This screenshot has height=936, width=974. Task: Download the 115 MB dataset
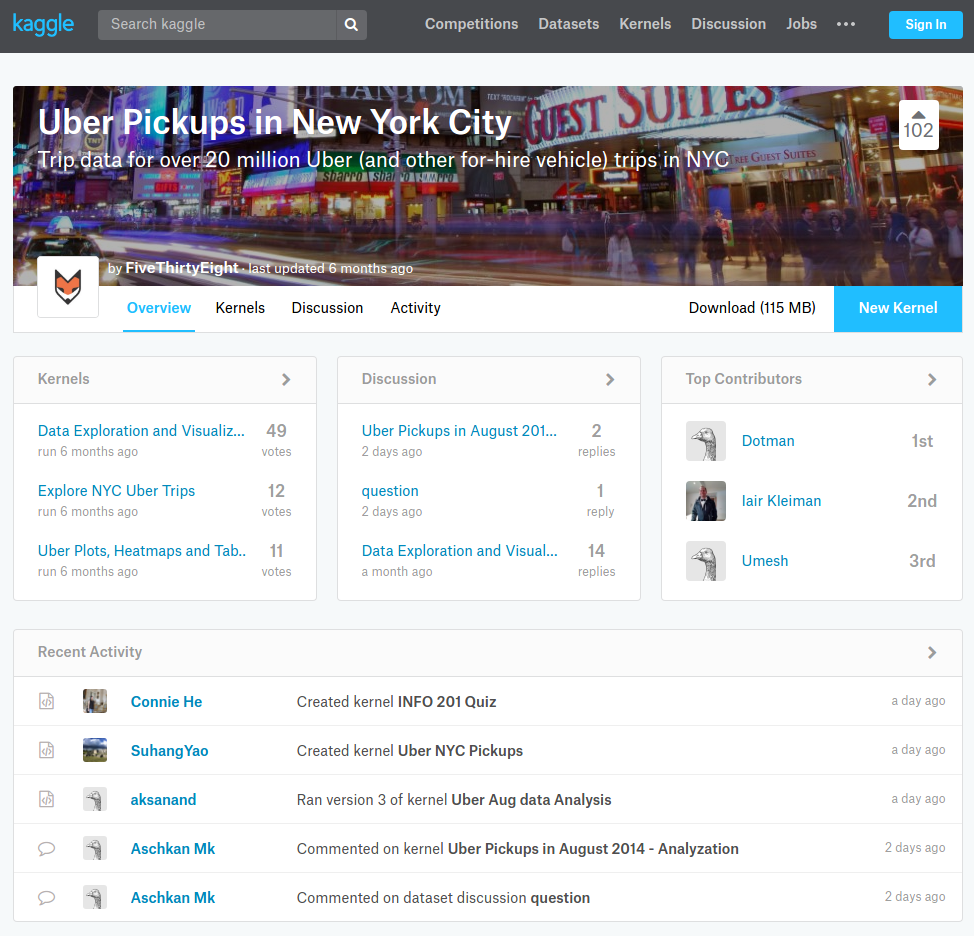click(x=752, y=308)
